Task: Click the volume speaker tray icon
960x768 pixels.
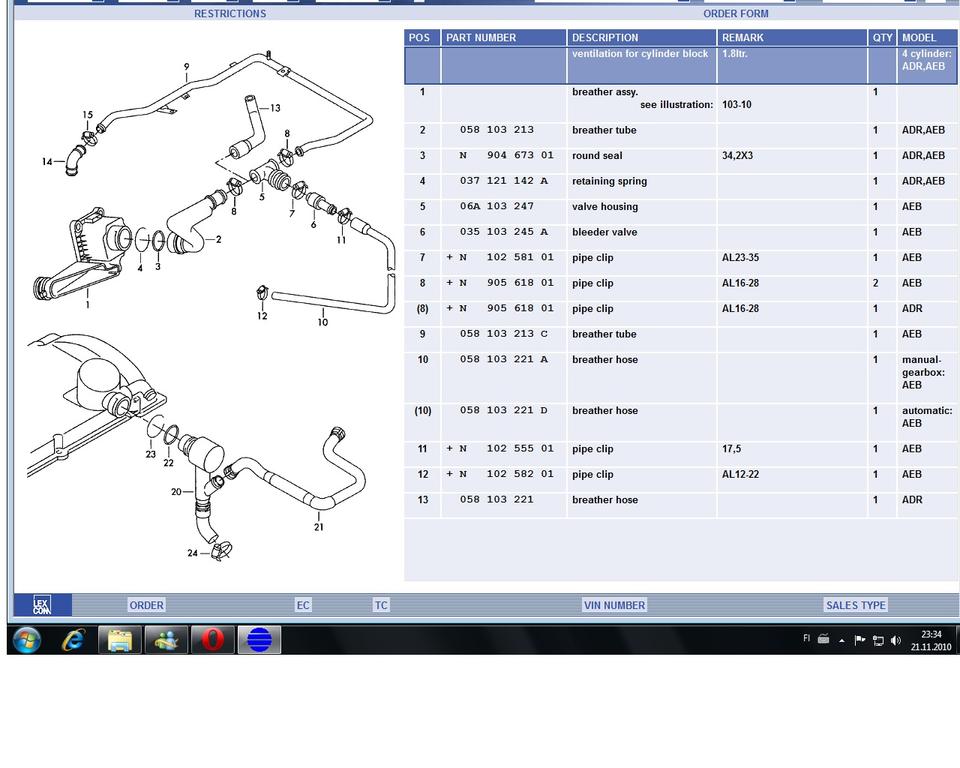Action: pyautogui.click(x=895, y=640)
